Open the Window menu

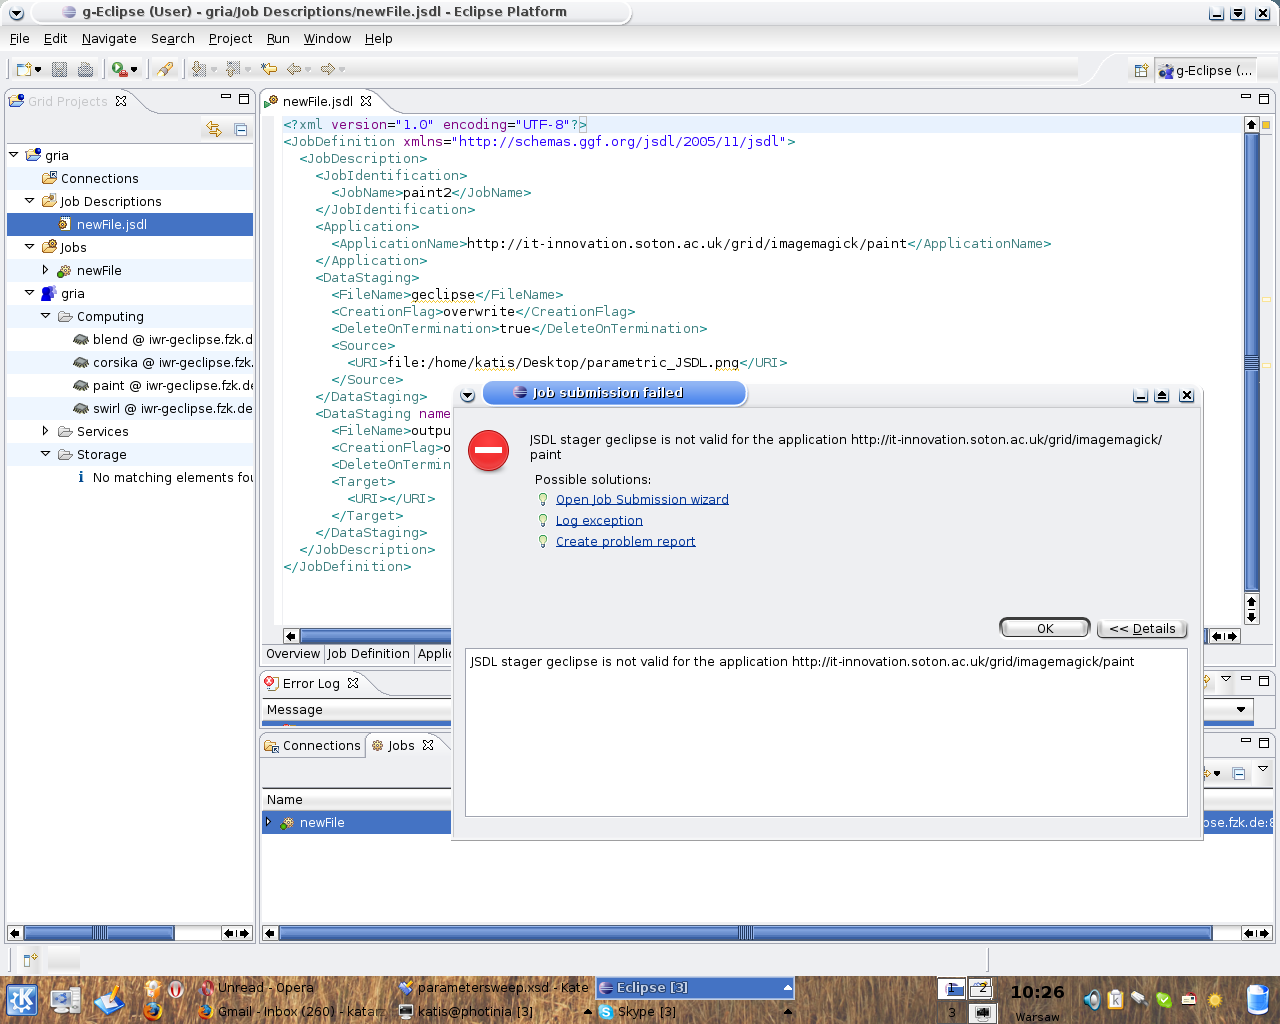[x=327, y=38]
